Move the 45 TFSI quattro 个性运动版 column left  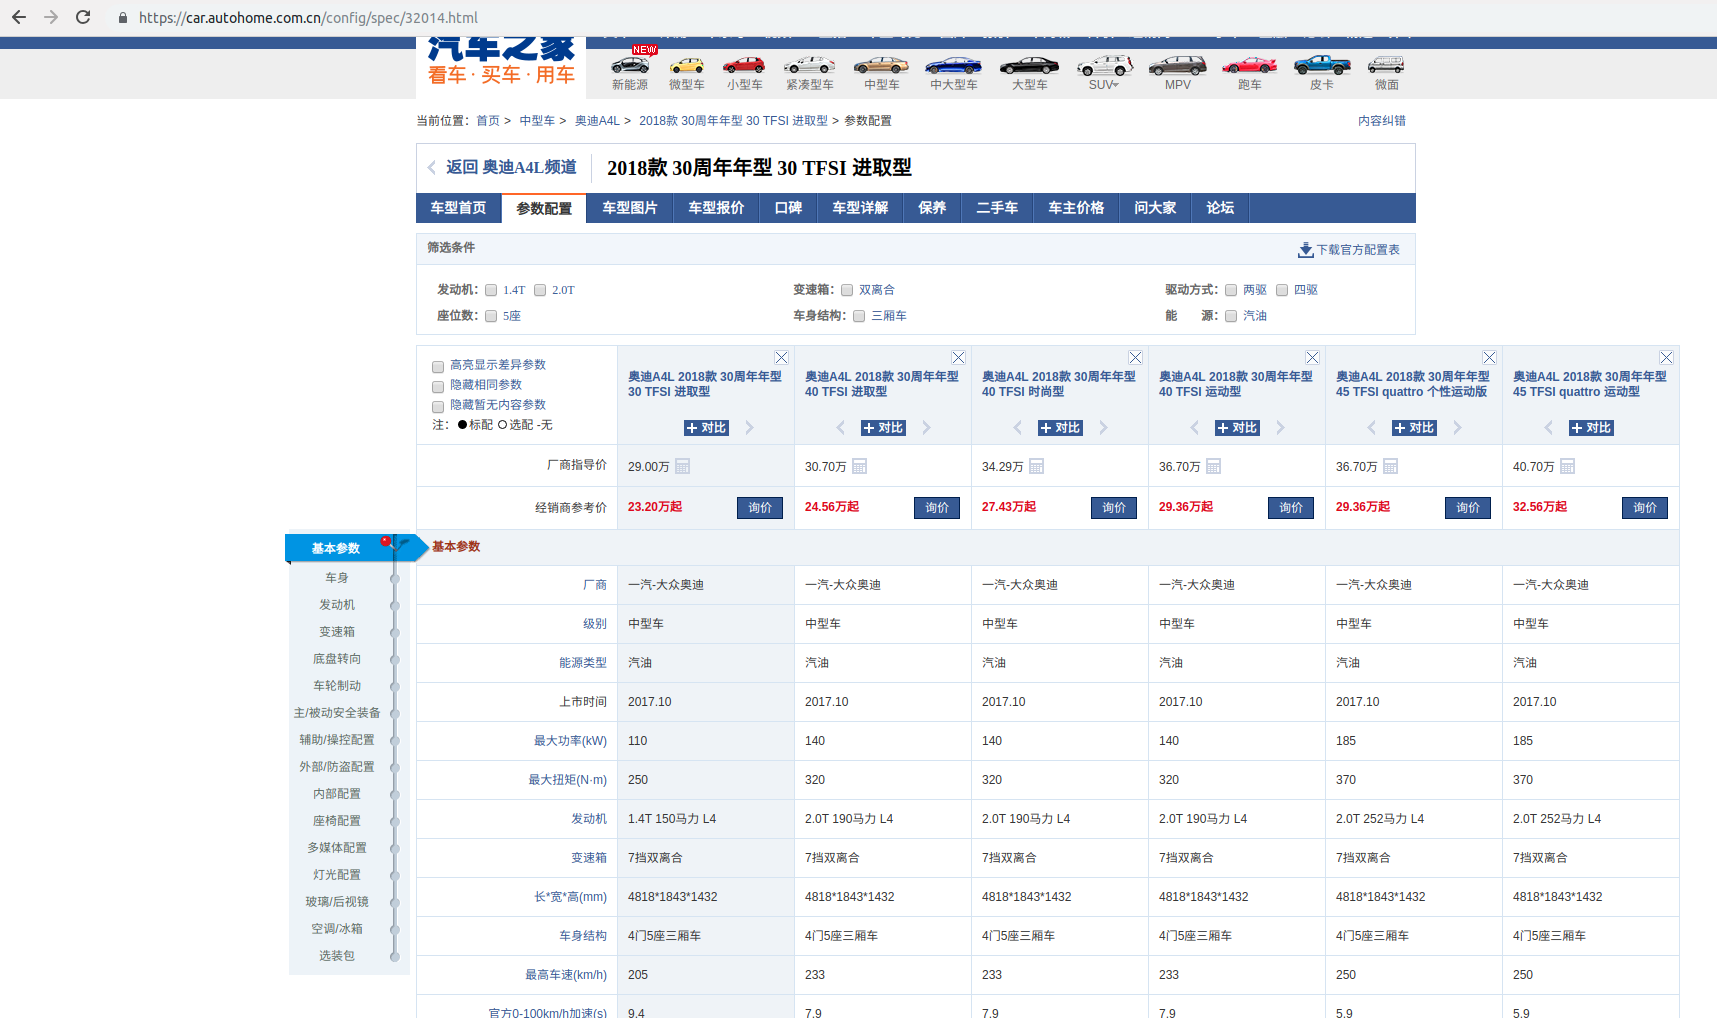click(1372, 428)
